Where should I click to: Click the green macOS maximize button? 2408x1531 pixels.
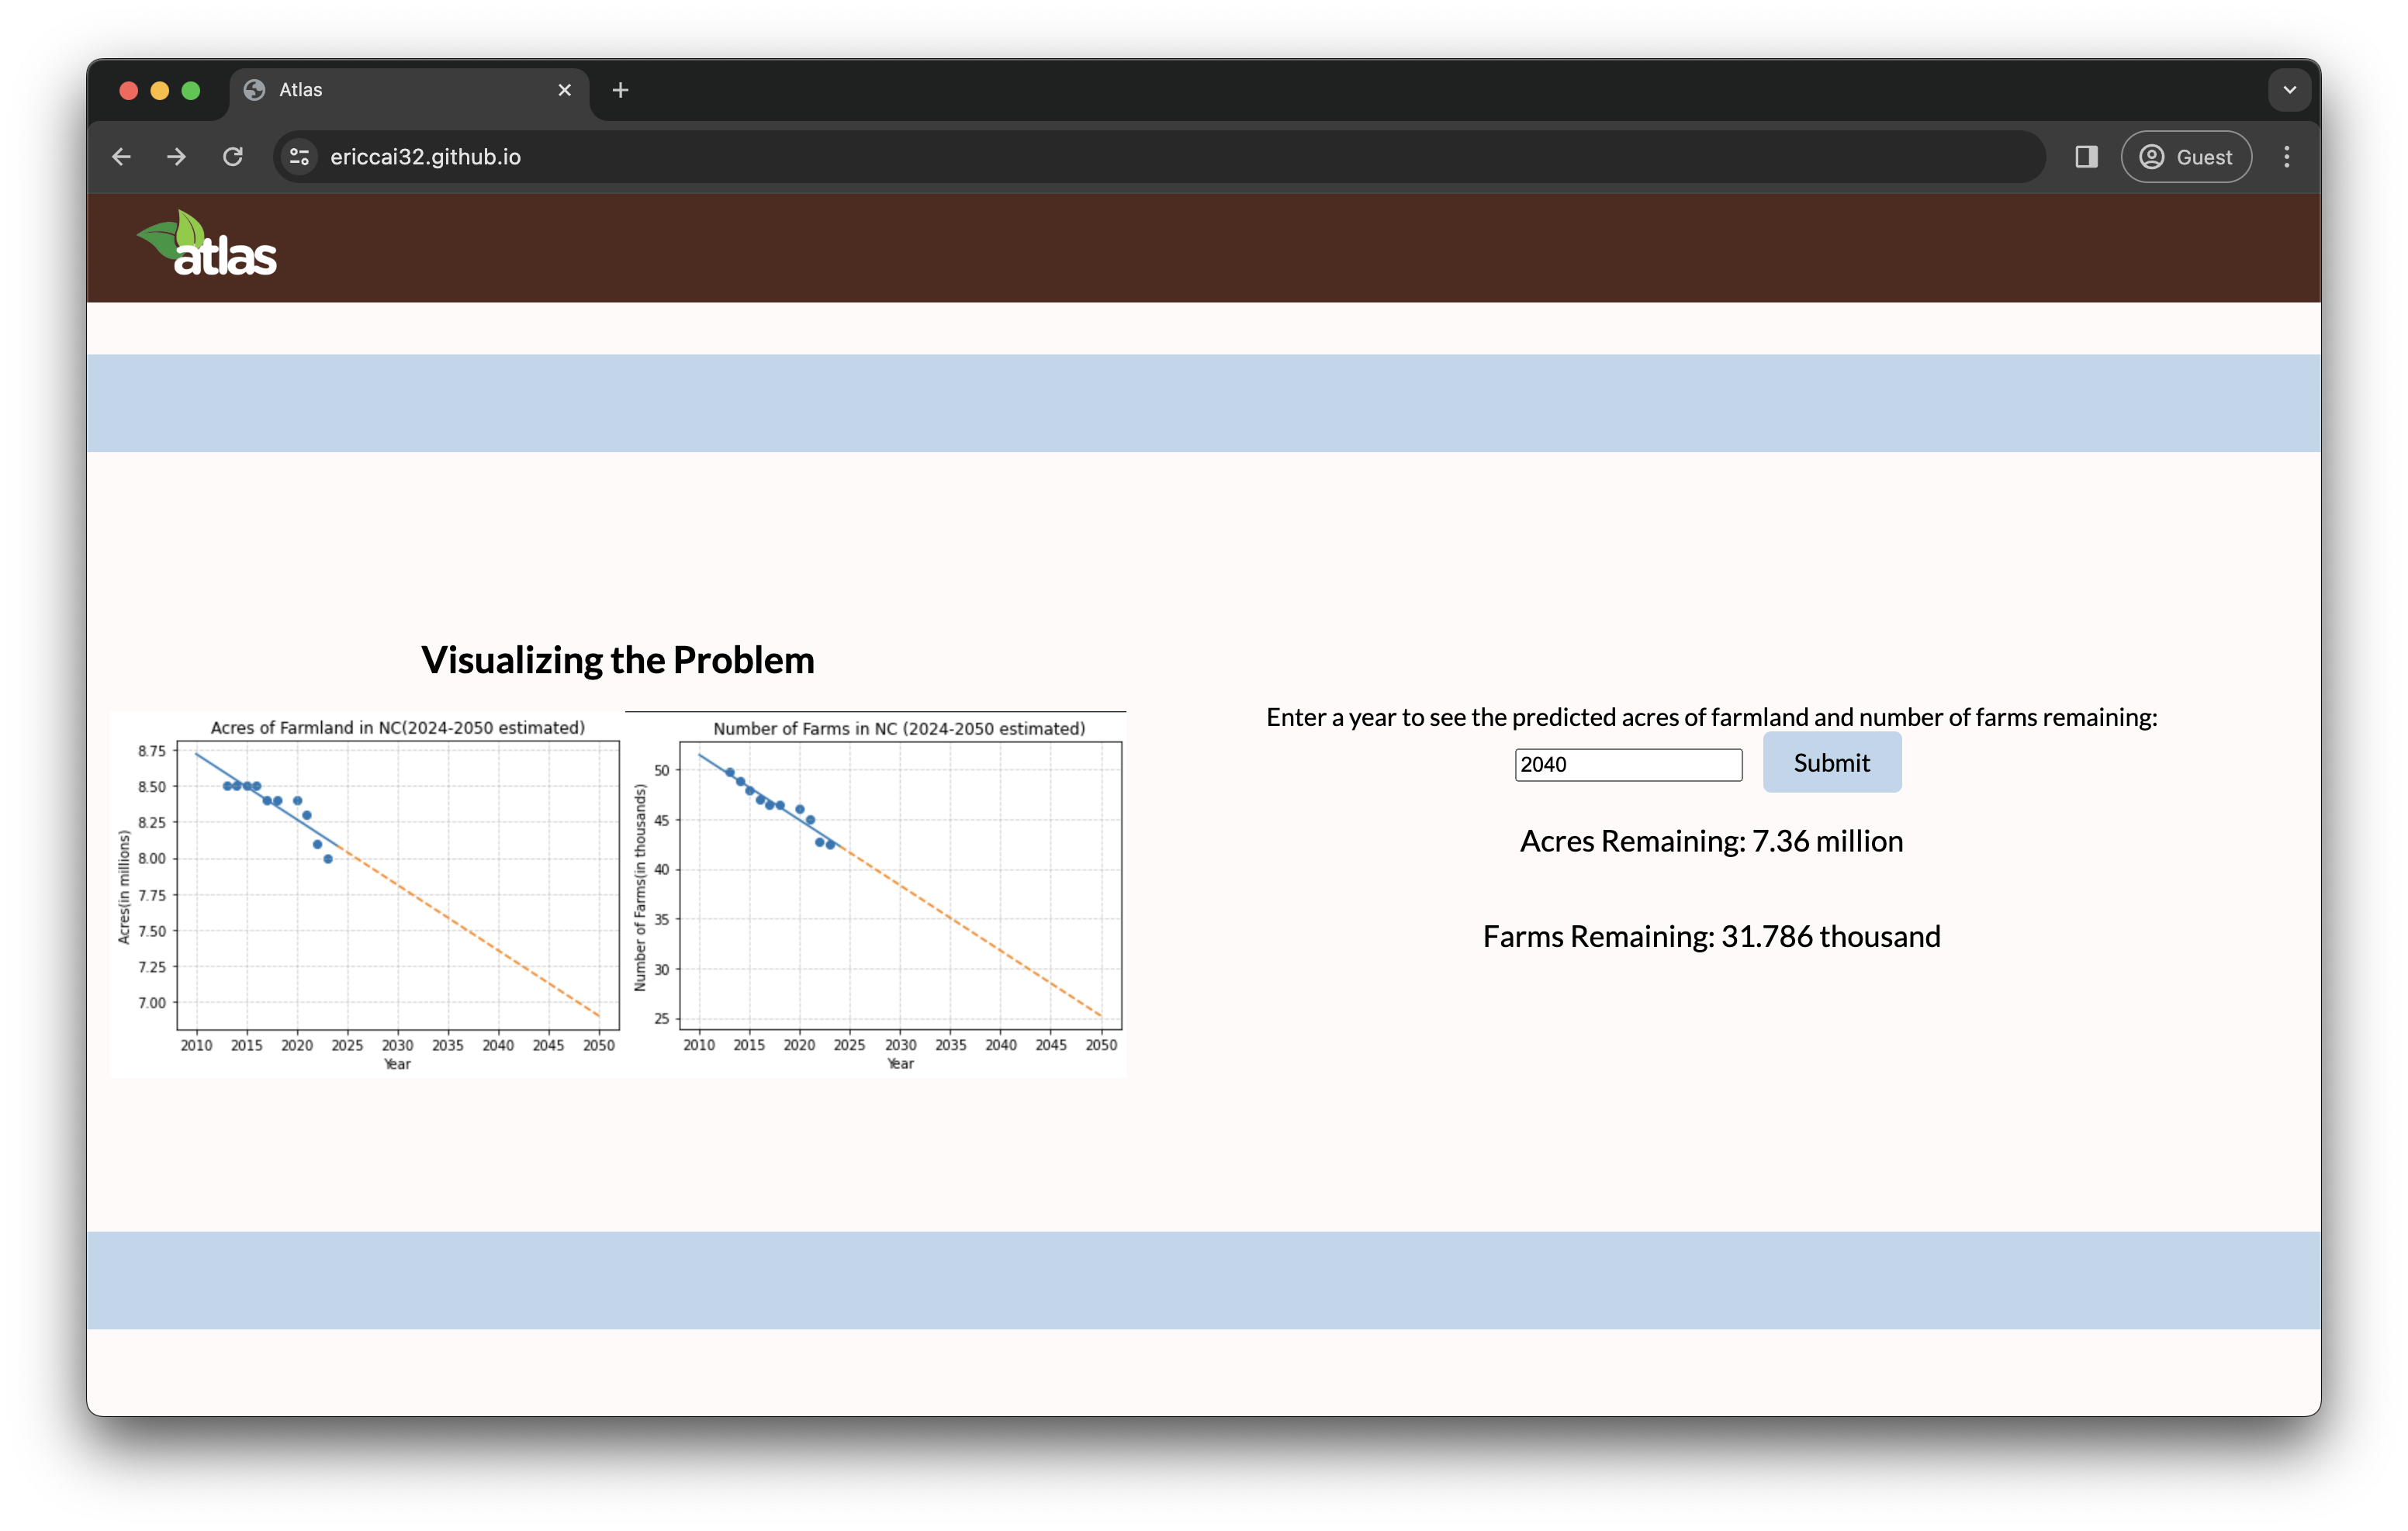pyautogui.click(x=191, y=91)
